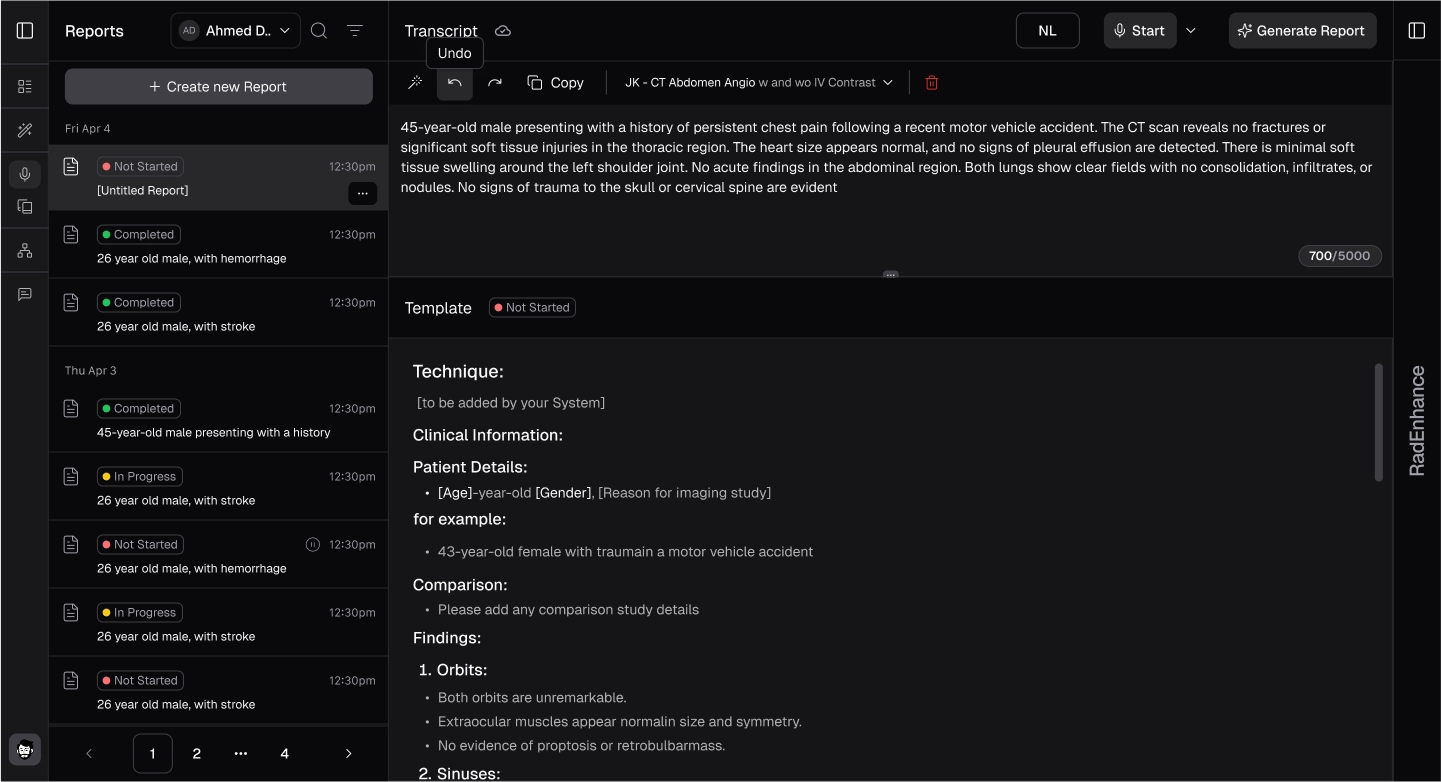
Task: Click the pause icon on Not Started hemorrhage report
Action: coord(313,545)
